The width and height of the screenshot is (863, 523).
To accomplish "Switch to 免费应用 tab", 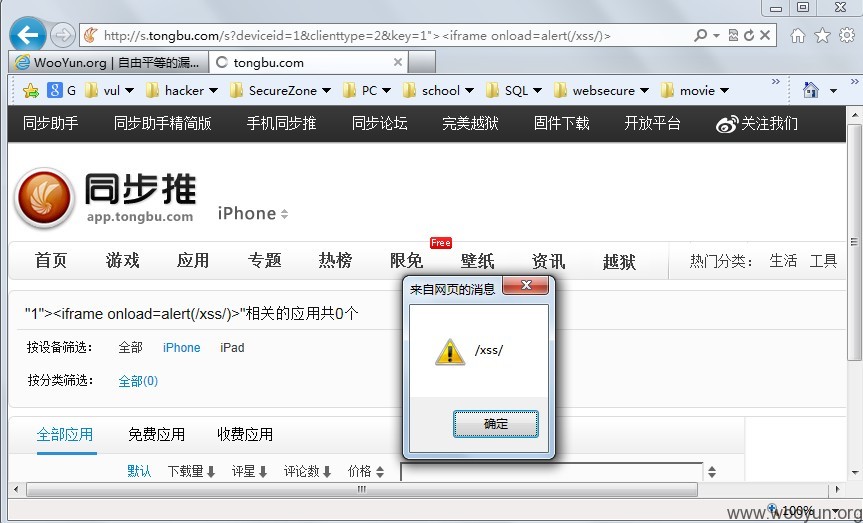I will (x=156, y=435).
